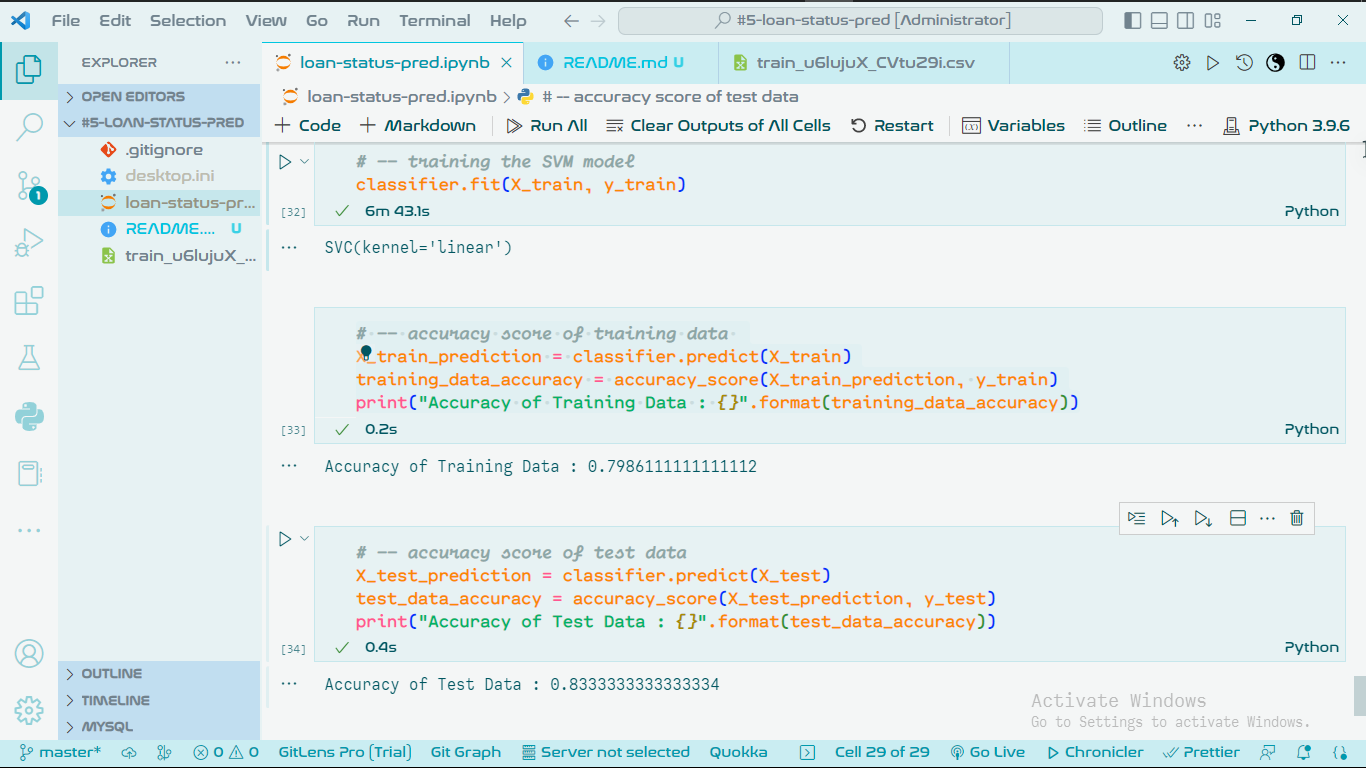Viewport: 1366px width, 768px height.
Task: Add a new Code cell
Action: coord(308,125)
